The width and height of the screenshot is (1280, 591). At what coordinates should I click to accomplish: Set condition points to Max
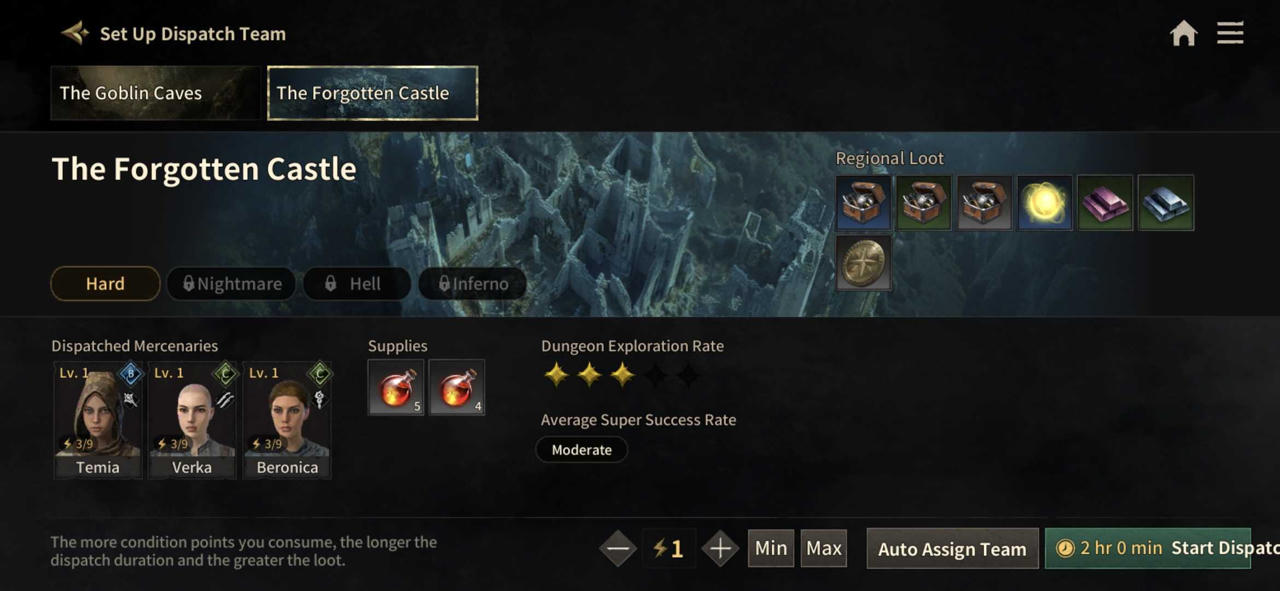[824, 548]
